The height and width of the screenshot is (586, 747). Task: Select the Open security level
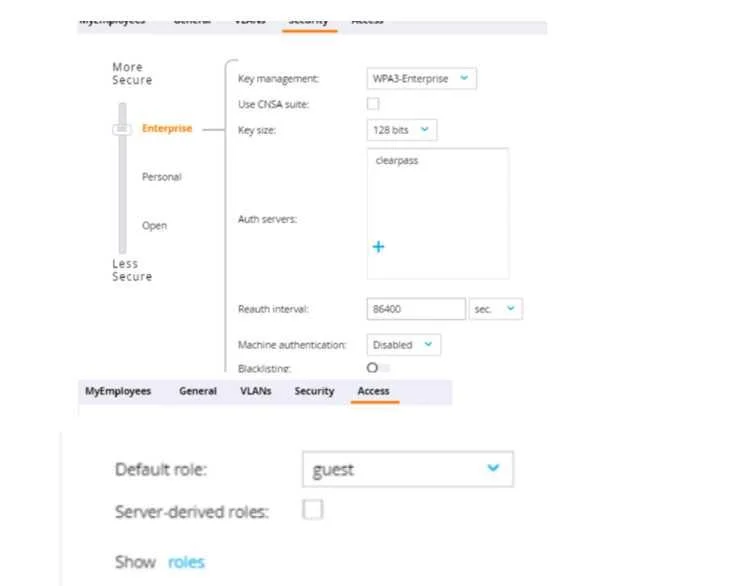point(154,226)
